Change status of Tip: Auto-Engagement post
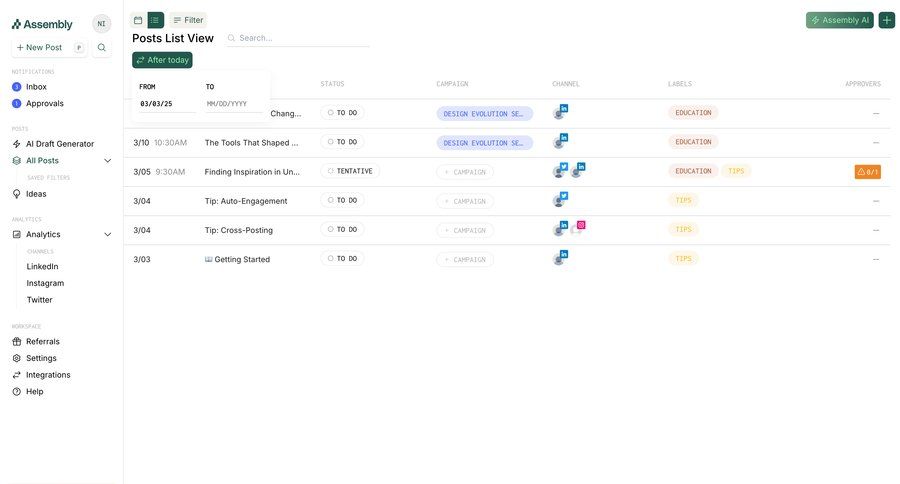Viewport: 900px width, 484px height. pos(342,200)
